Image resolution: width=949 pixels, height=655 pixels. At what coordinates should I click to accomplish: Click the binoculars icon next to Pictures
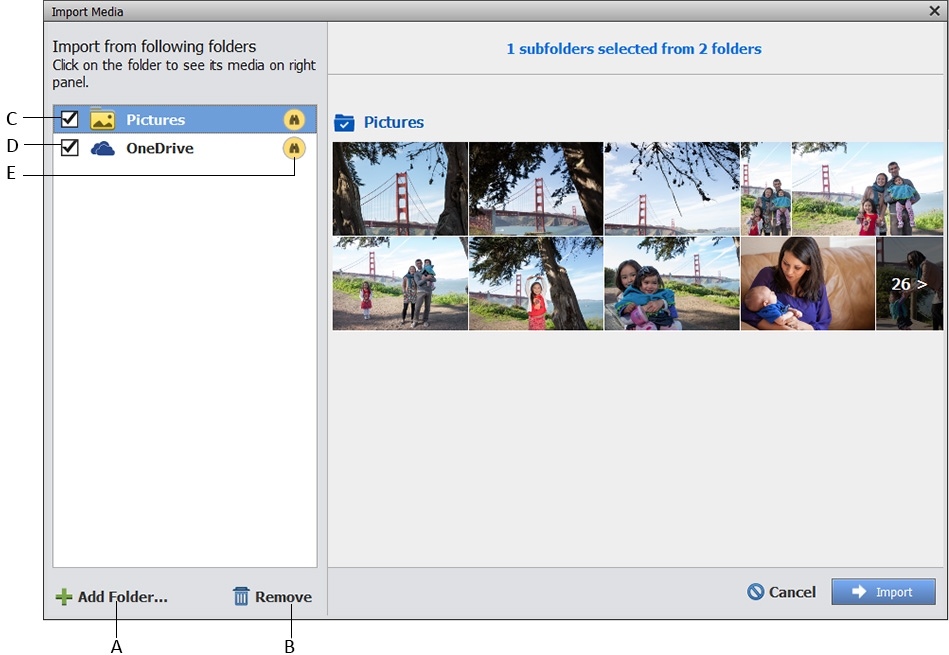point(293,119)
